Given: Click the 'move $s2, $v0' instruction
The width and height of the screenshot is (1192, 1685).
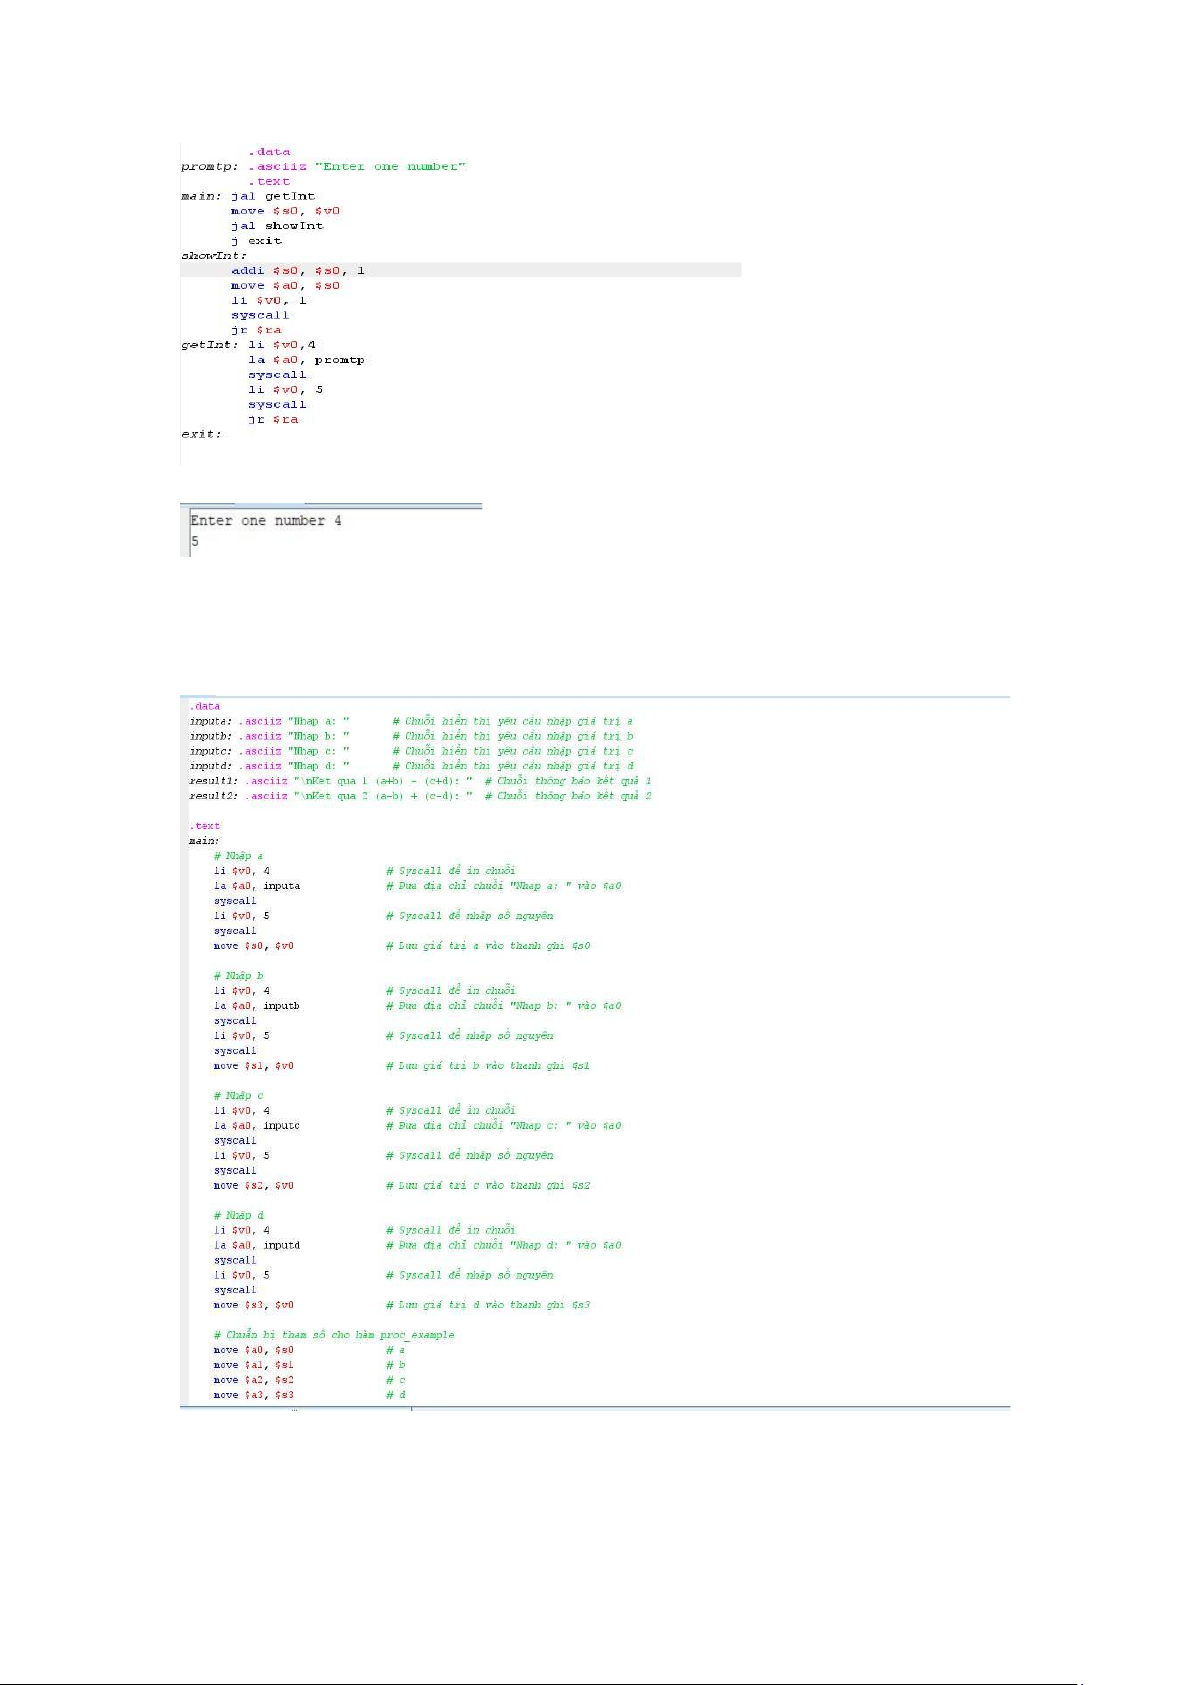Looking at the screenshot, I should (253, 1186).
